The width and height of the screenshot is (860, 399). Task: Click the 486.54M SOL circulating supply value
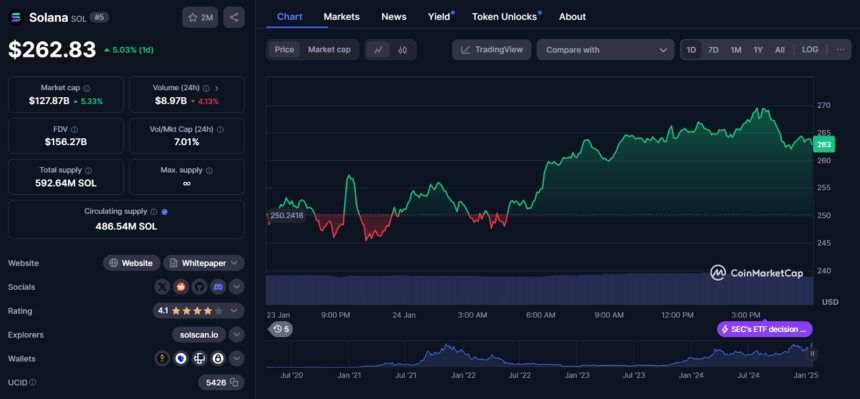pos(126,226)
